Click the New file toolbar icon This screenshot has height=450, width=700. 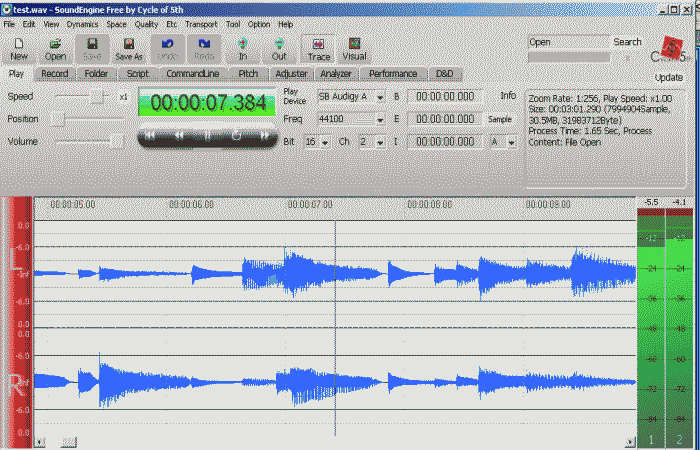[x=19, y=49]
